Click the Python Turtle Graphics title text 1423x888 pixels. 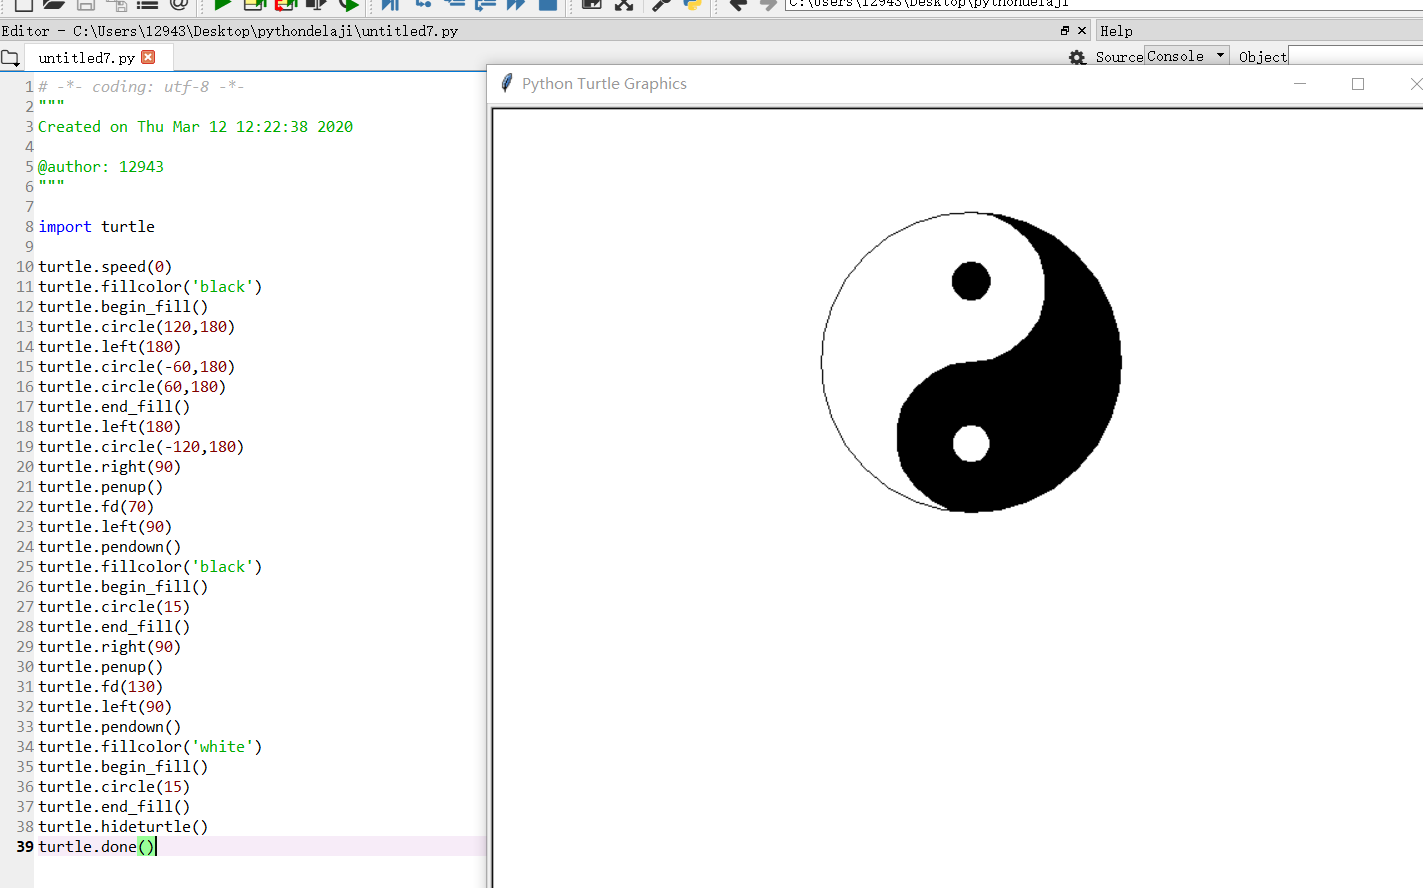604,84
